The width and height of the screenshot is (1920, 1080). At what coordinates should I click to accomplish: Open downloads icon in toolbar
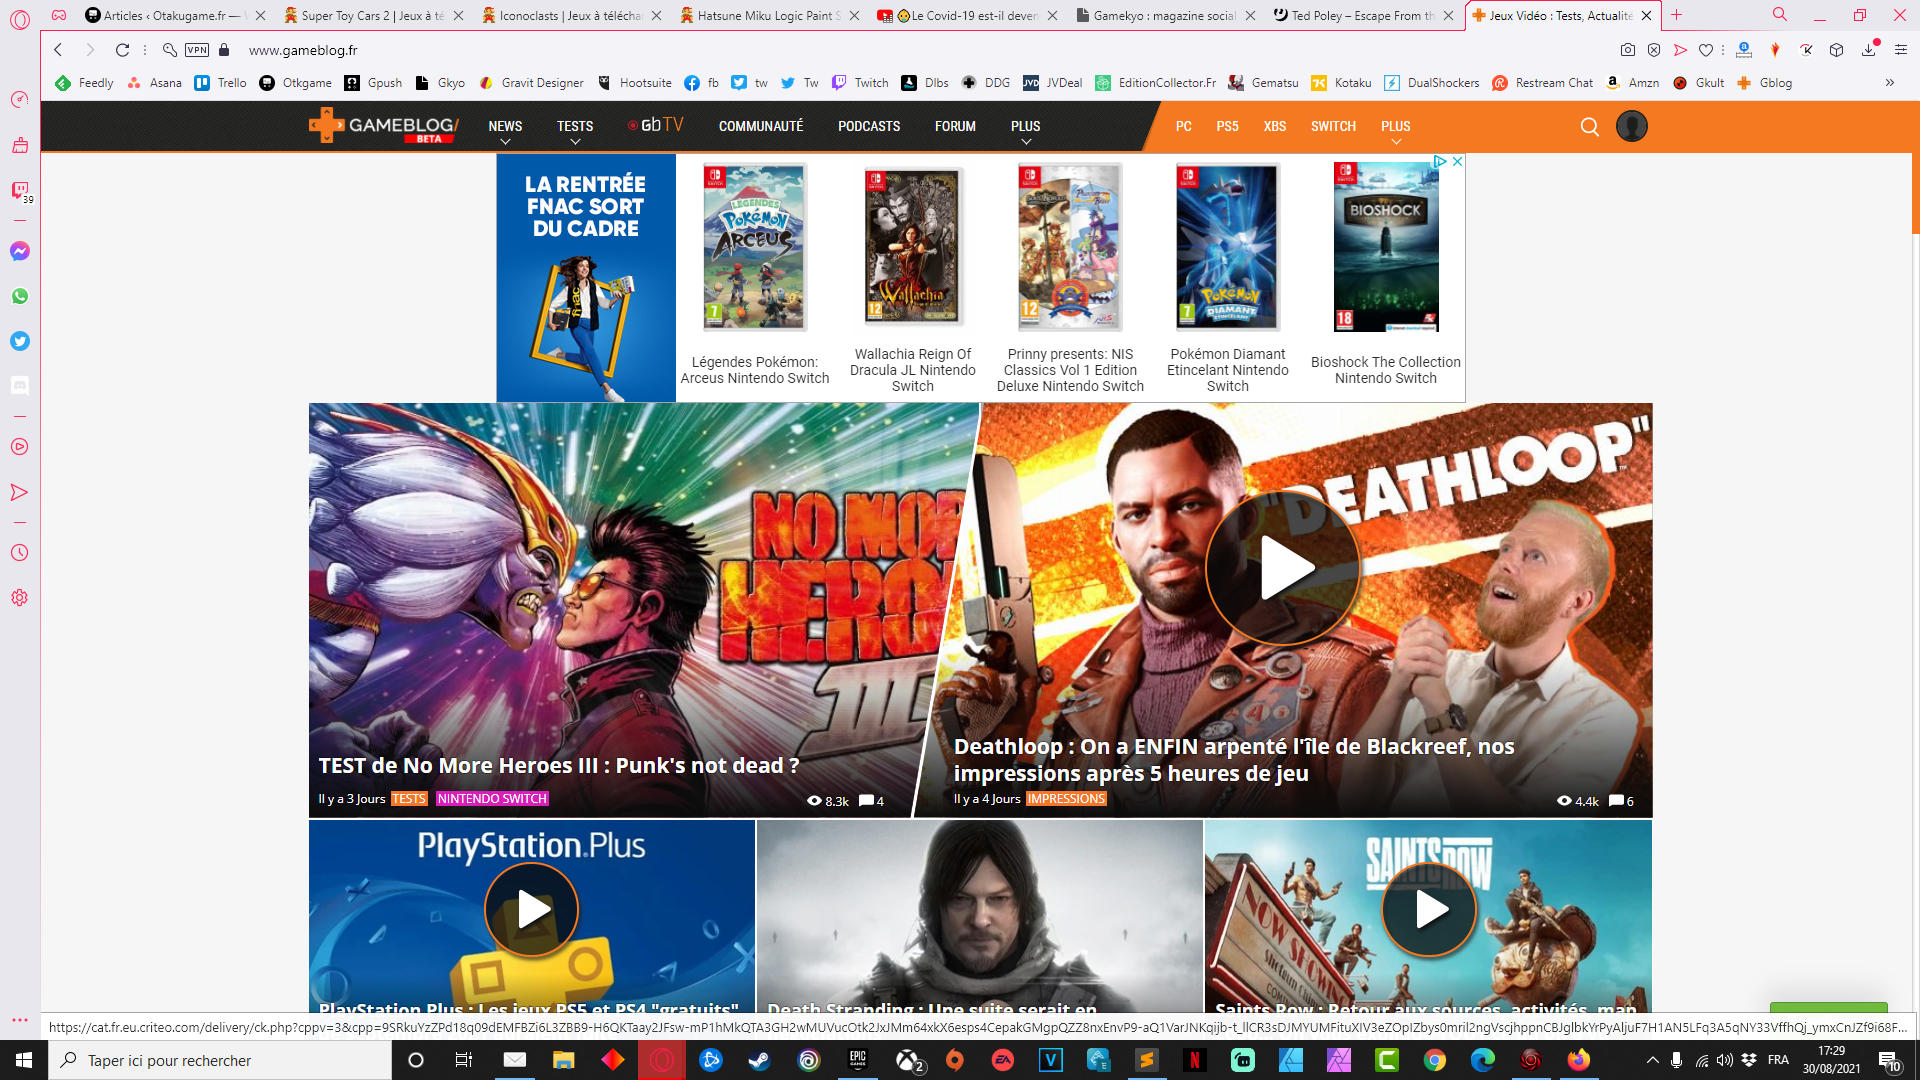(1868, 50)
